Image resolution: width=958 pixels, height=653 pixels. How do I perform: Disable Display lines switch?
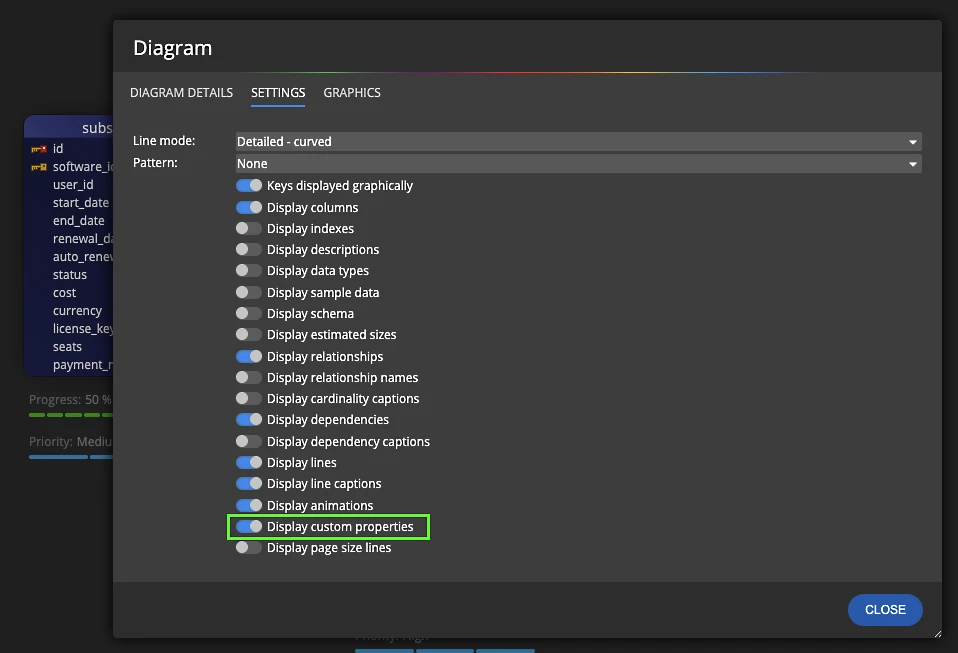[249, 462]
